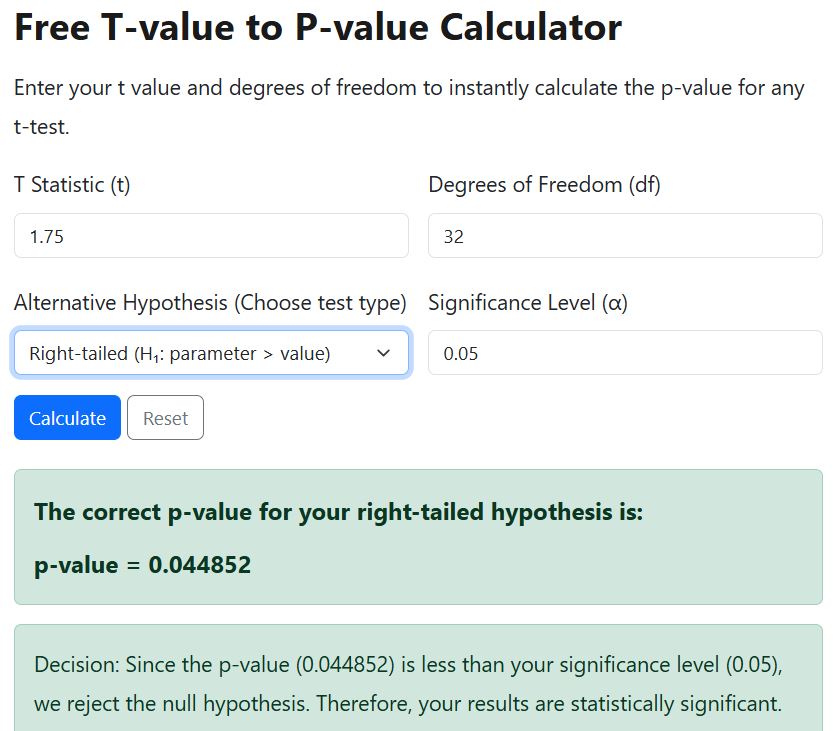The width and height of the screenshot is (833, 731).
Task: Click the Reset button
Action: click(165, 418)
